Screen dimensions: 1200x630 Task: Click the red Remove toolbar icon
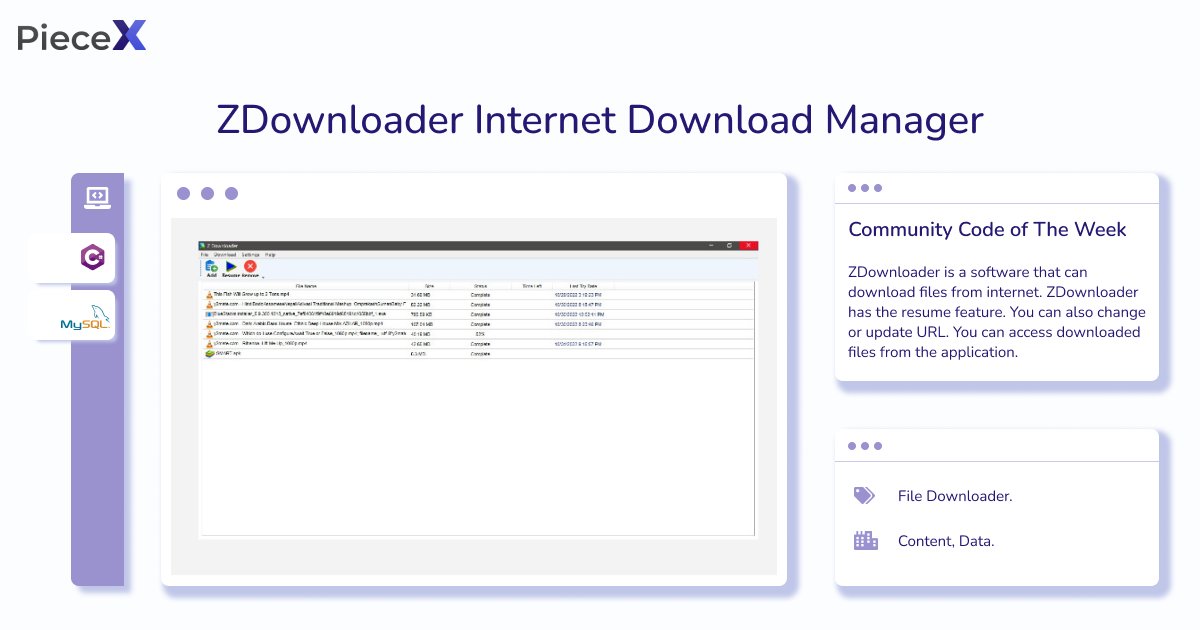coord(250,266)
